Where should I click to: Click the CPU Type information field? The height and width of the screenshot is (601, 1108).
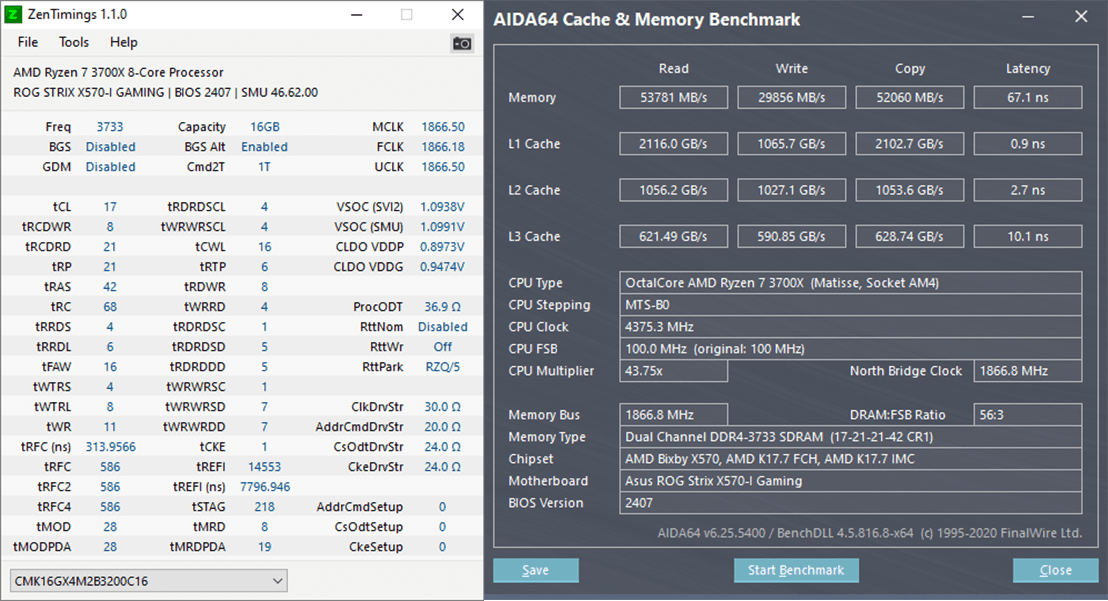850,283
